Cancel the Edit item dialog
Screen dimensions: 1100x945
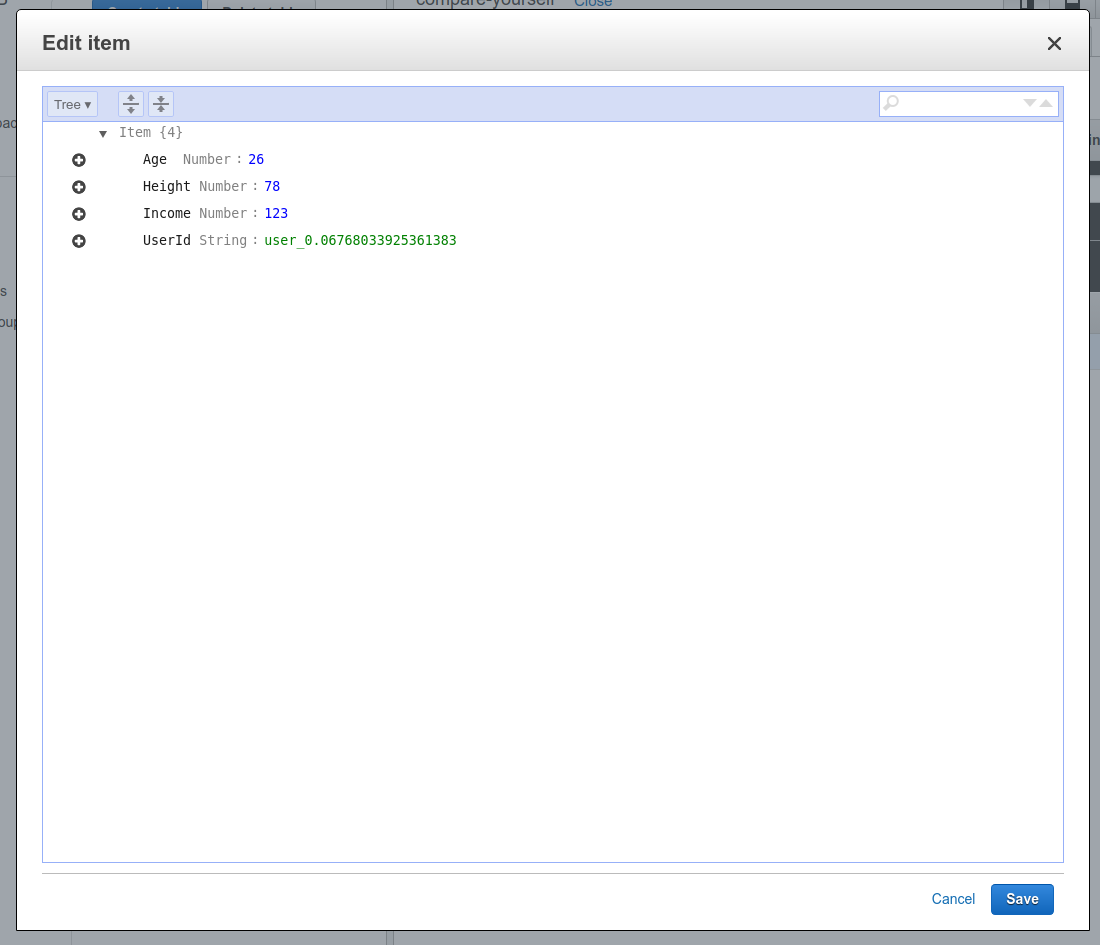point(953,899)
